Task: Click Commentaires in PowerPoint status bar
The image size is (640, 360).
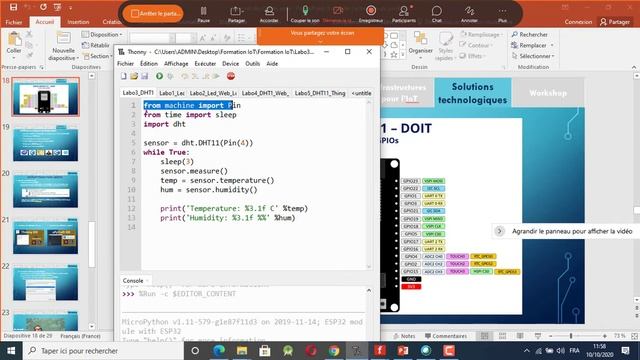Action: [446, 336]
